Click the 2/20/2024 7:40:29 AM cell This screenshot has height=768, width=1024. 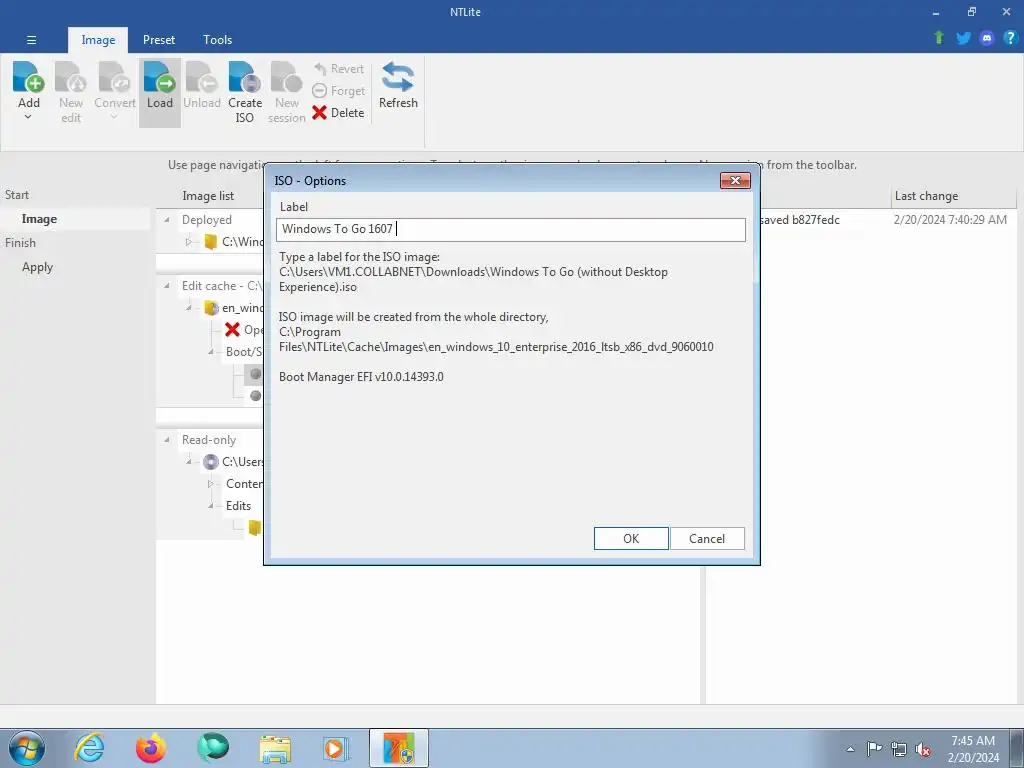[950, 220]
